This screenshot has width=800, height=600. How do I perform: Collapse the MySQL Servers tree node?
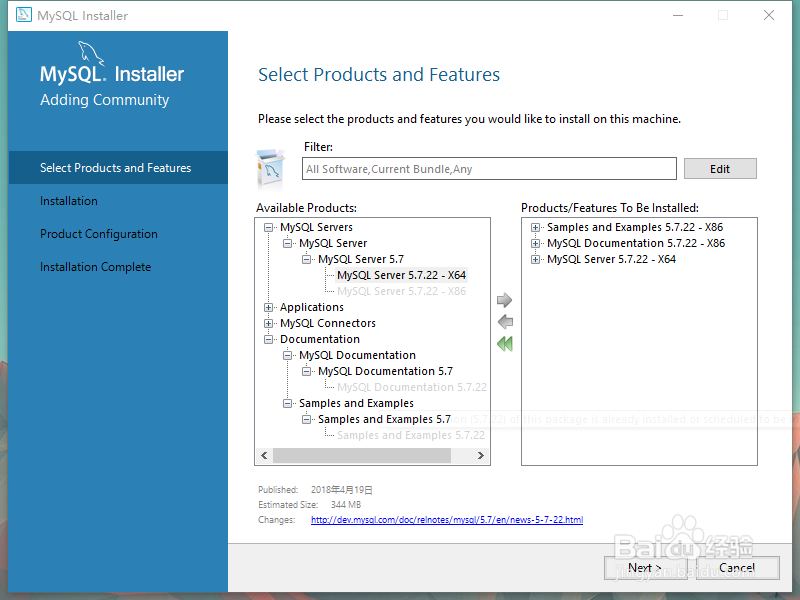268,228
